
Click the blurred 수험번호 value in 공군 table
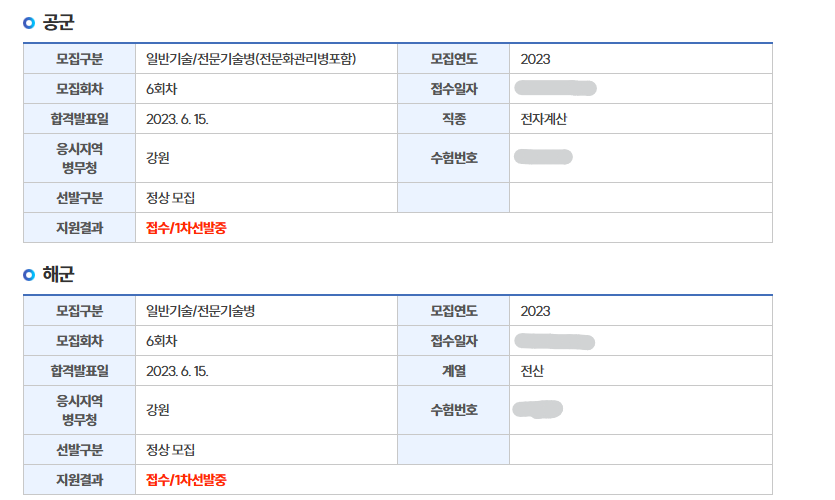(x=543, y=156)
